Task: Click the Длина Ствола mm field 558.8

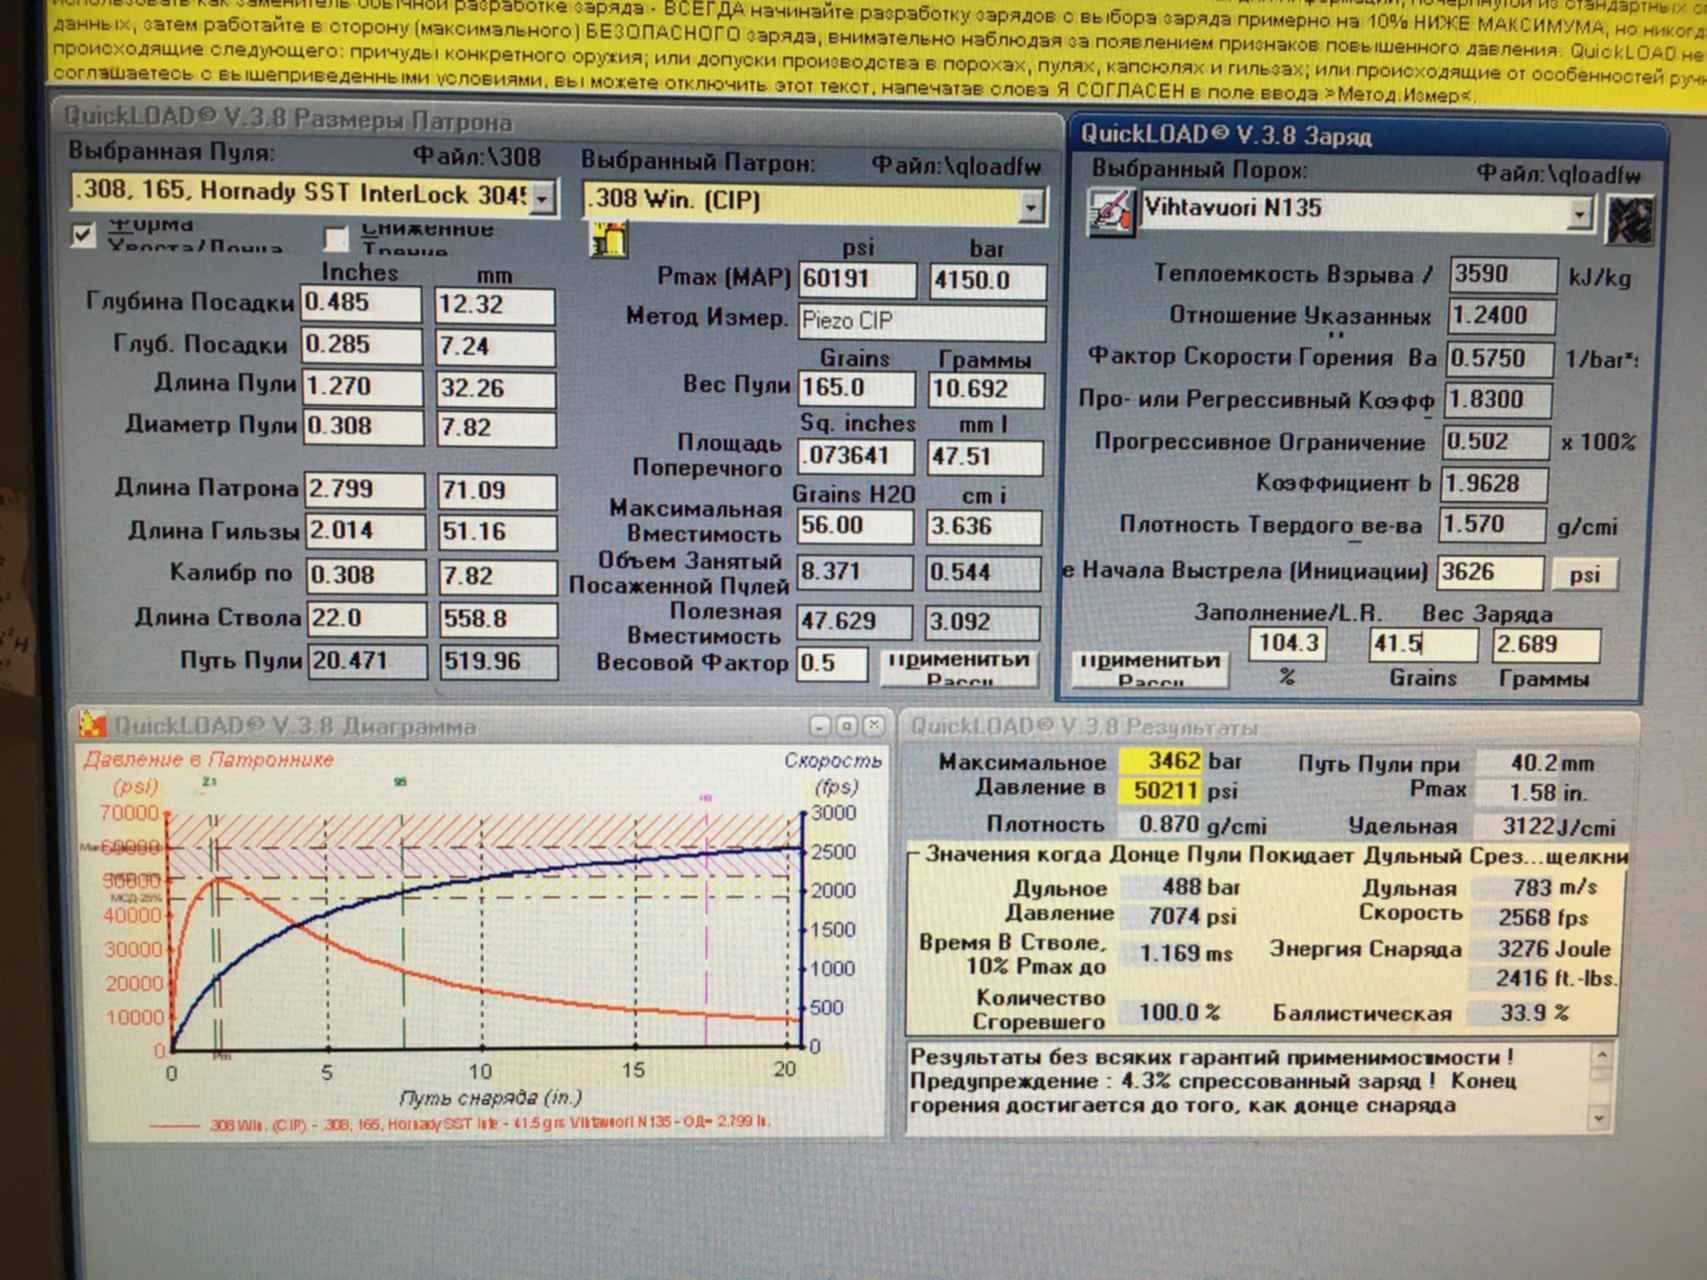Action: point(499,620)
